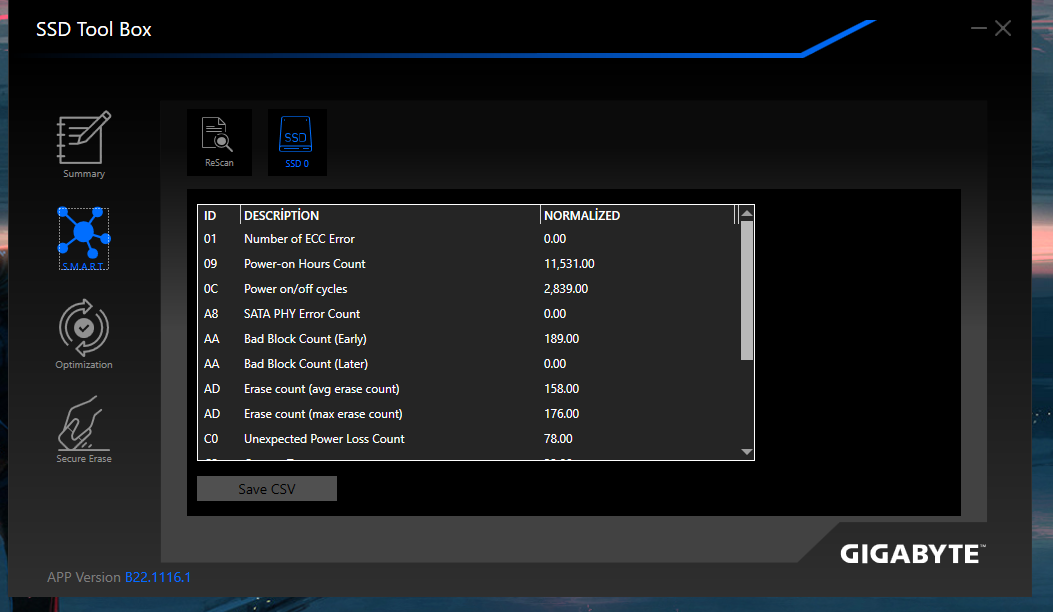
Task: Select Erase count (avg erase count) row
Action: 468,389
